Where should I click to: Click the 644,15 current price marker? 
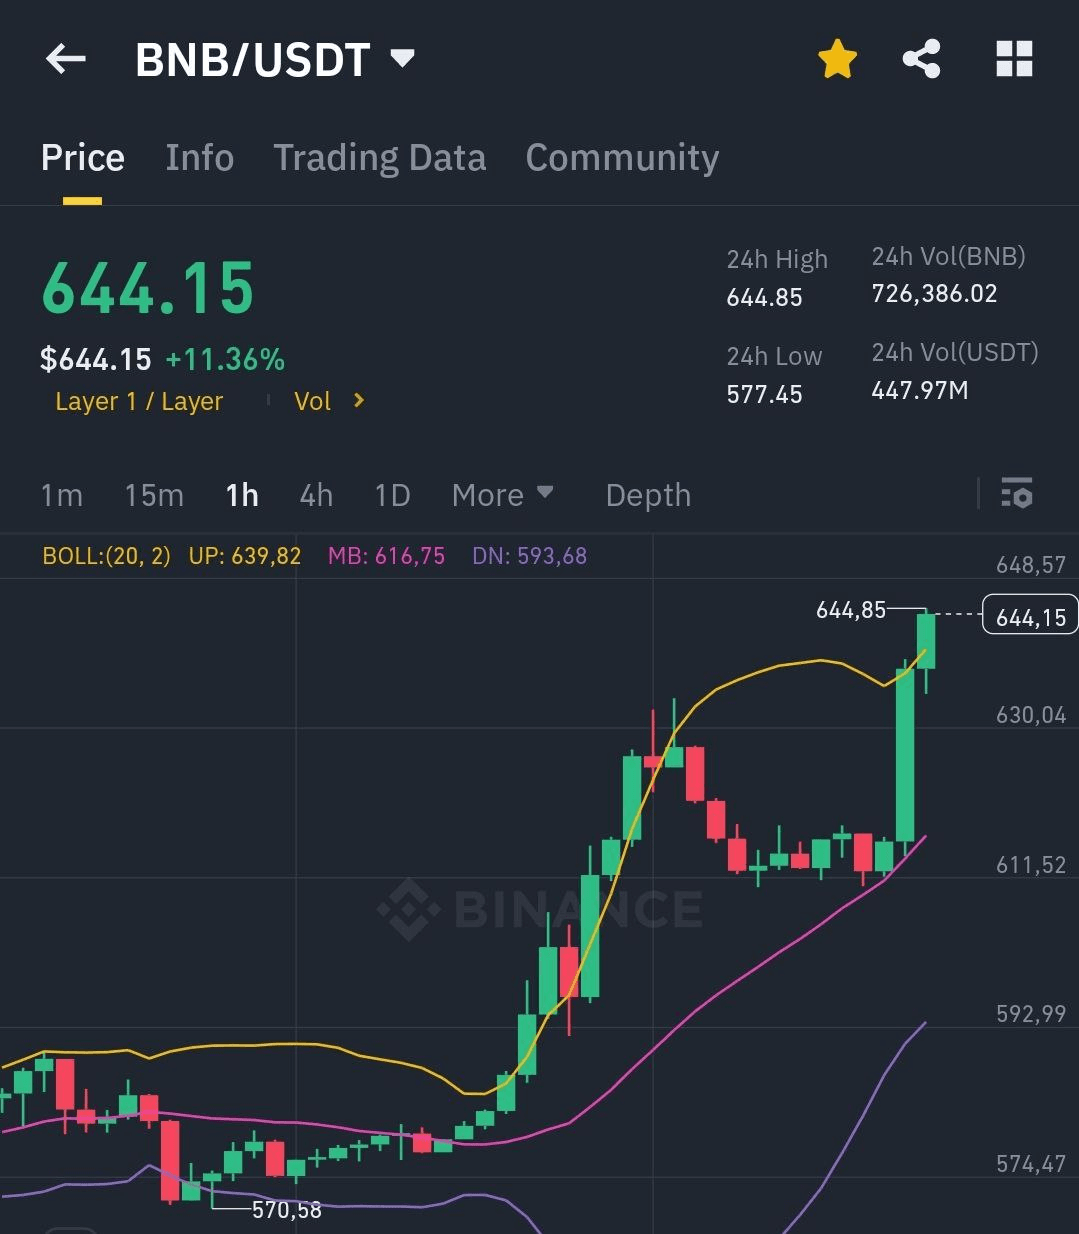pyautogui.click(x=1030, y=618)
